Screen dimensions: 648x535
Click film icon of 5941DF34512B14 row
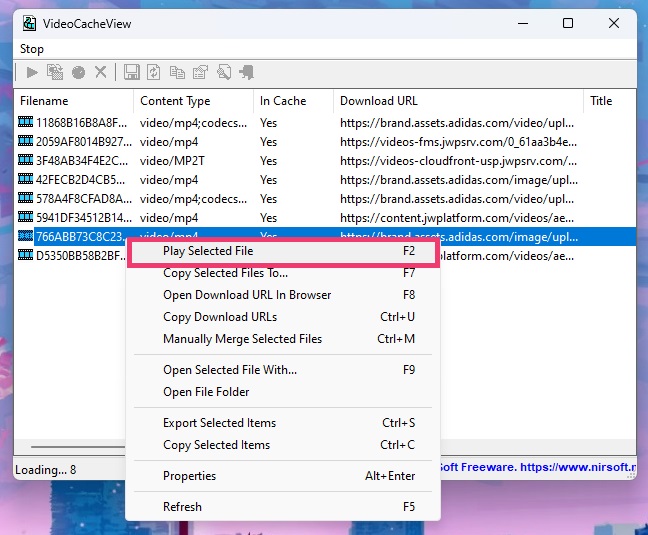26,217
